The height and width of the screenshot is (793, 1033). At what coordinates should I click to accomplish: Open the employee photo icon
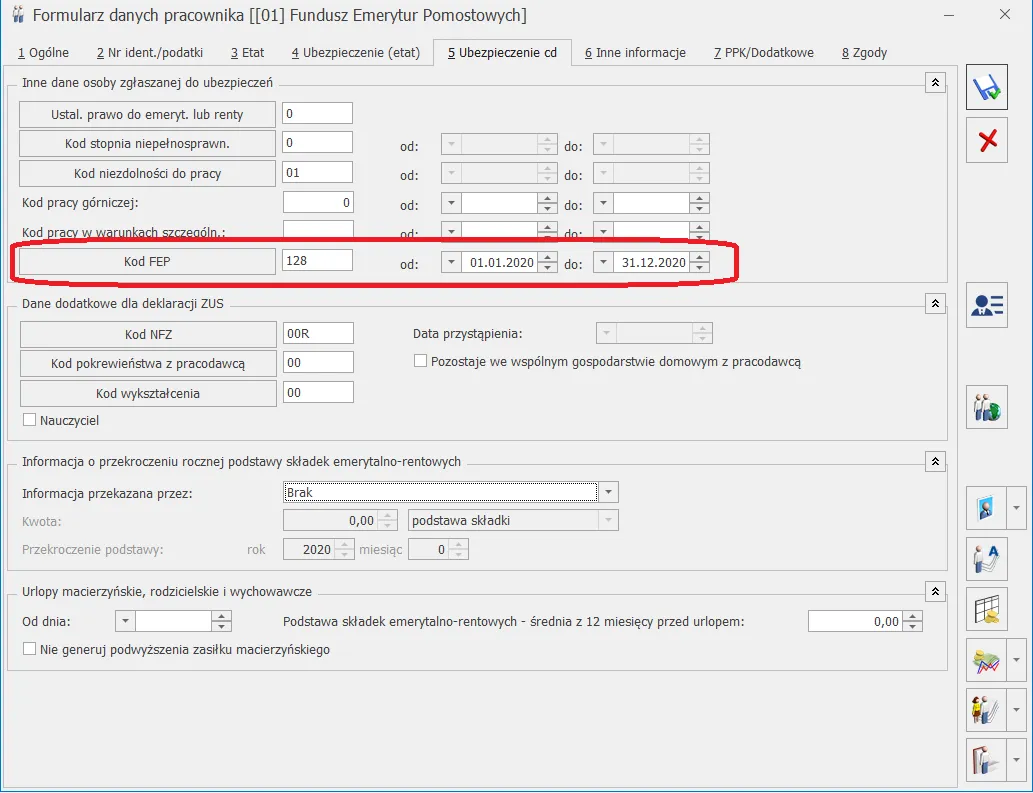point(986,508)
